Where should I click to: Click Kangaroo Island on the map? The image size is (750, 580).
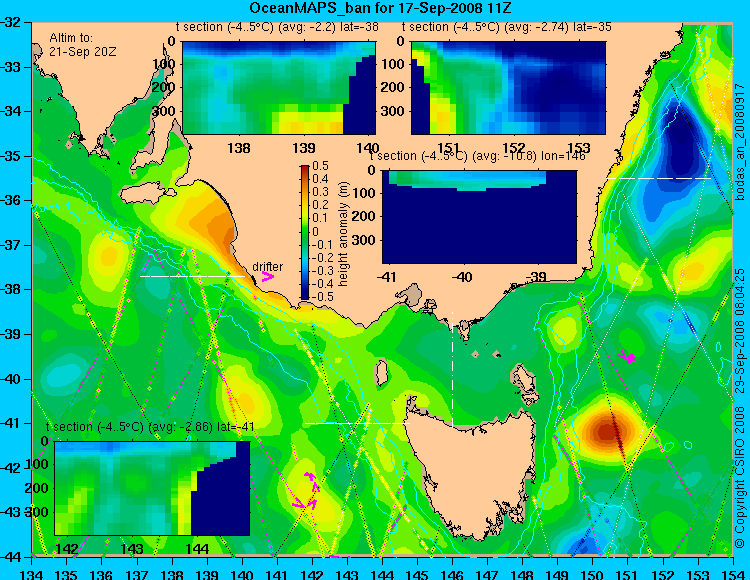pyautogui.click(x=146, y=193)
